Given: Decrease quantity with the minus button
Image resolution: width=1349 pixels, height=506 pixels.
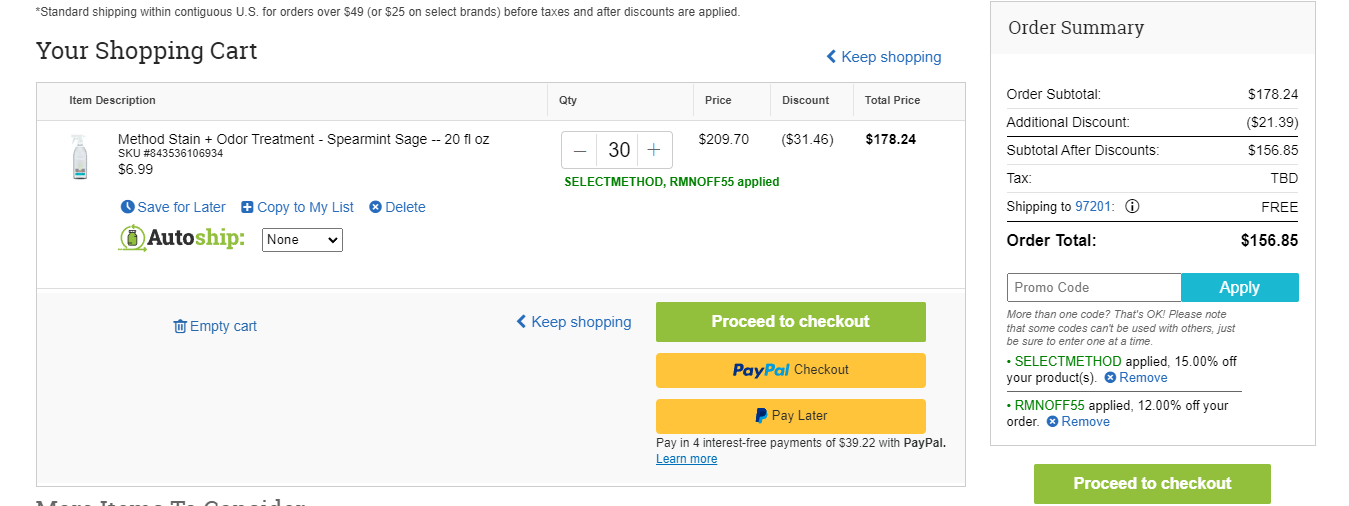Looking at the screenshot, I should [x=579, y=150].
